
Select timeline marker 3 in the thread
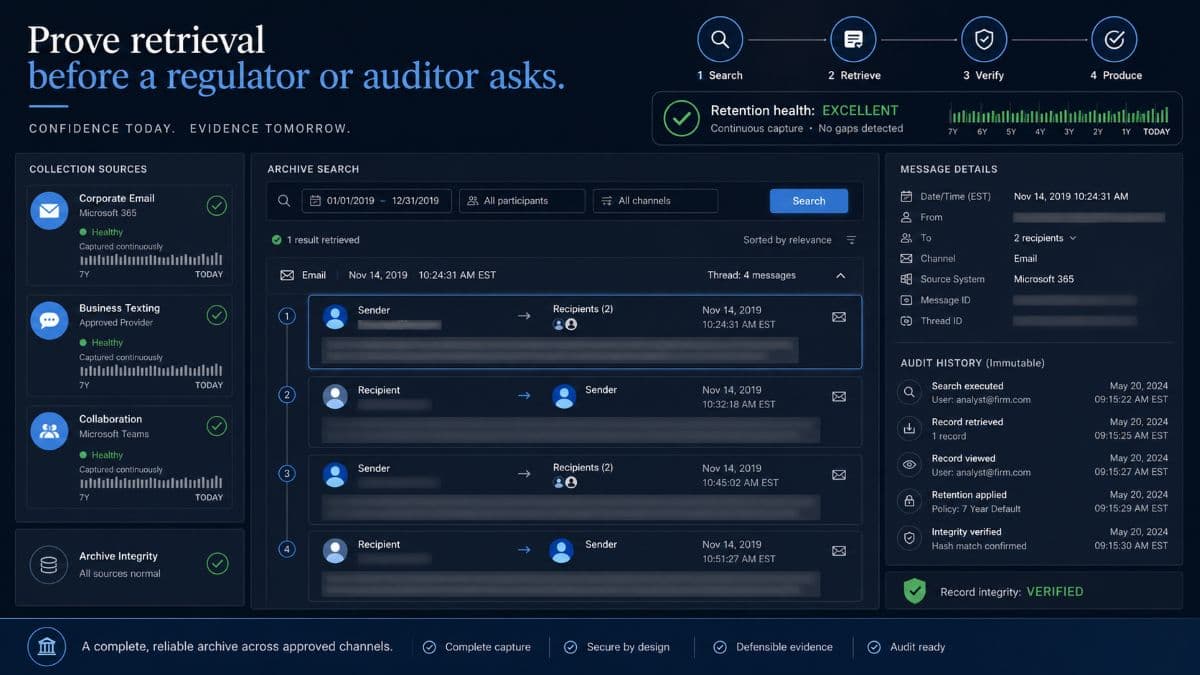pyautogui.click(x=287, y=474)
